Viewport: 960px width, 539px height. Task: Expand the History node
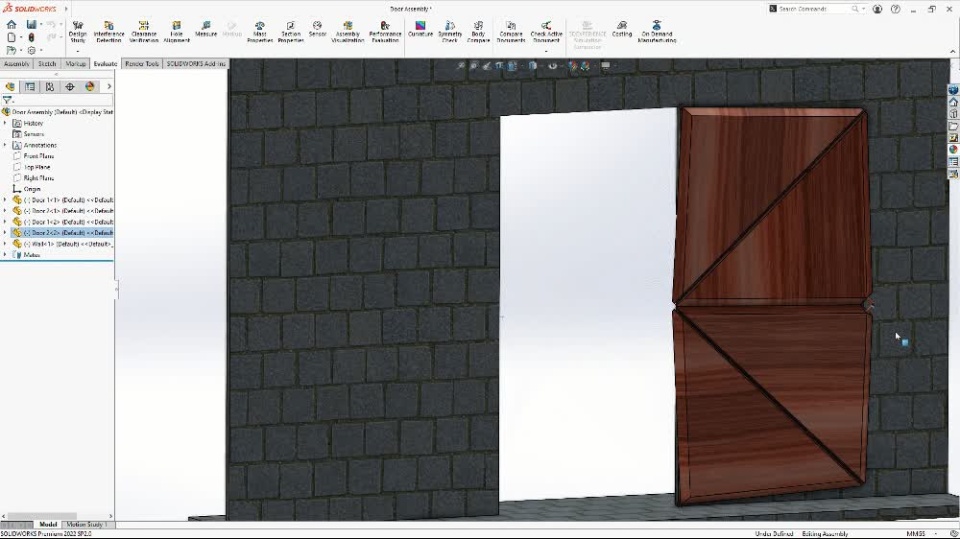(6, 123)
